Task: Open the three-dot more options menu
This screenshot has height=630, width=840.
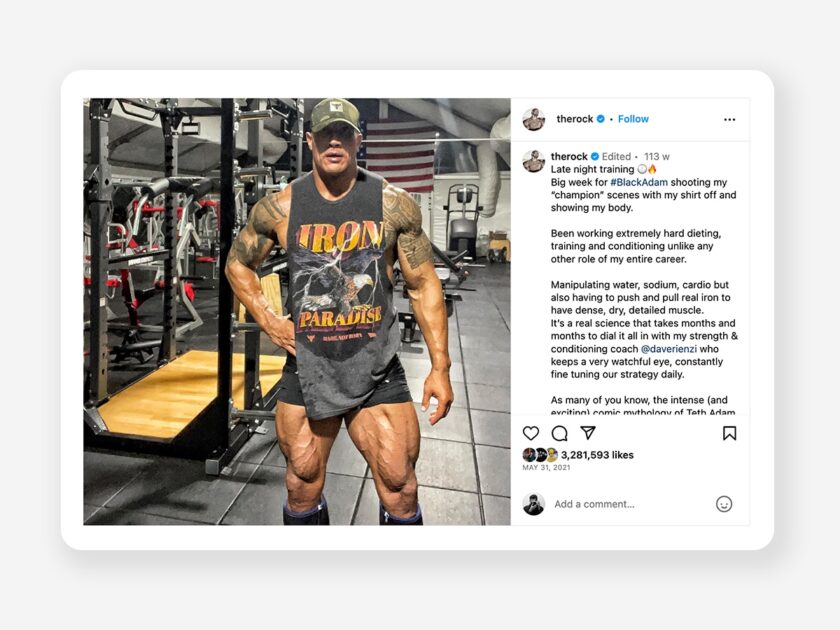Action: [729, 119]
